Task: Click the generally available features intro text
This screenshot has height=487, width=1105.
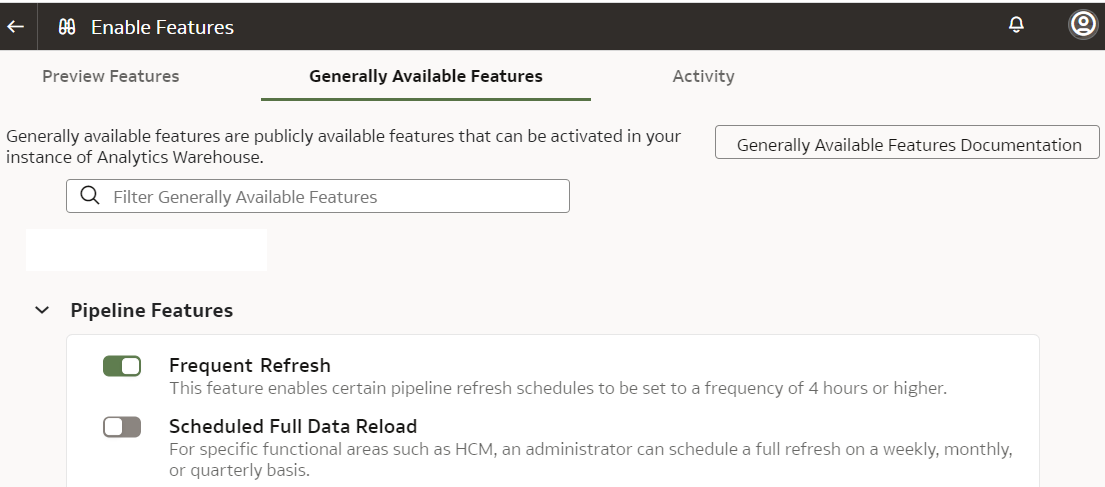Action: [343, 146]
